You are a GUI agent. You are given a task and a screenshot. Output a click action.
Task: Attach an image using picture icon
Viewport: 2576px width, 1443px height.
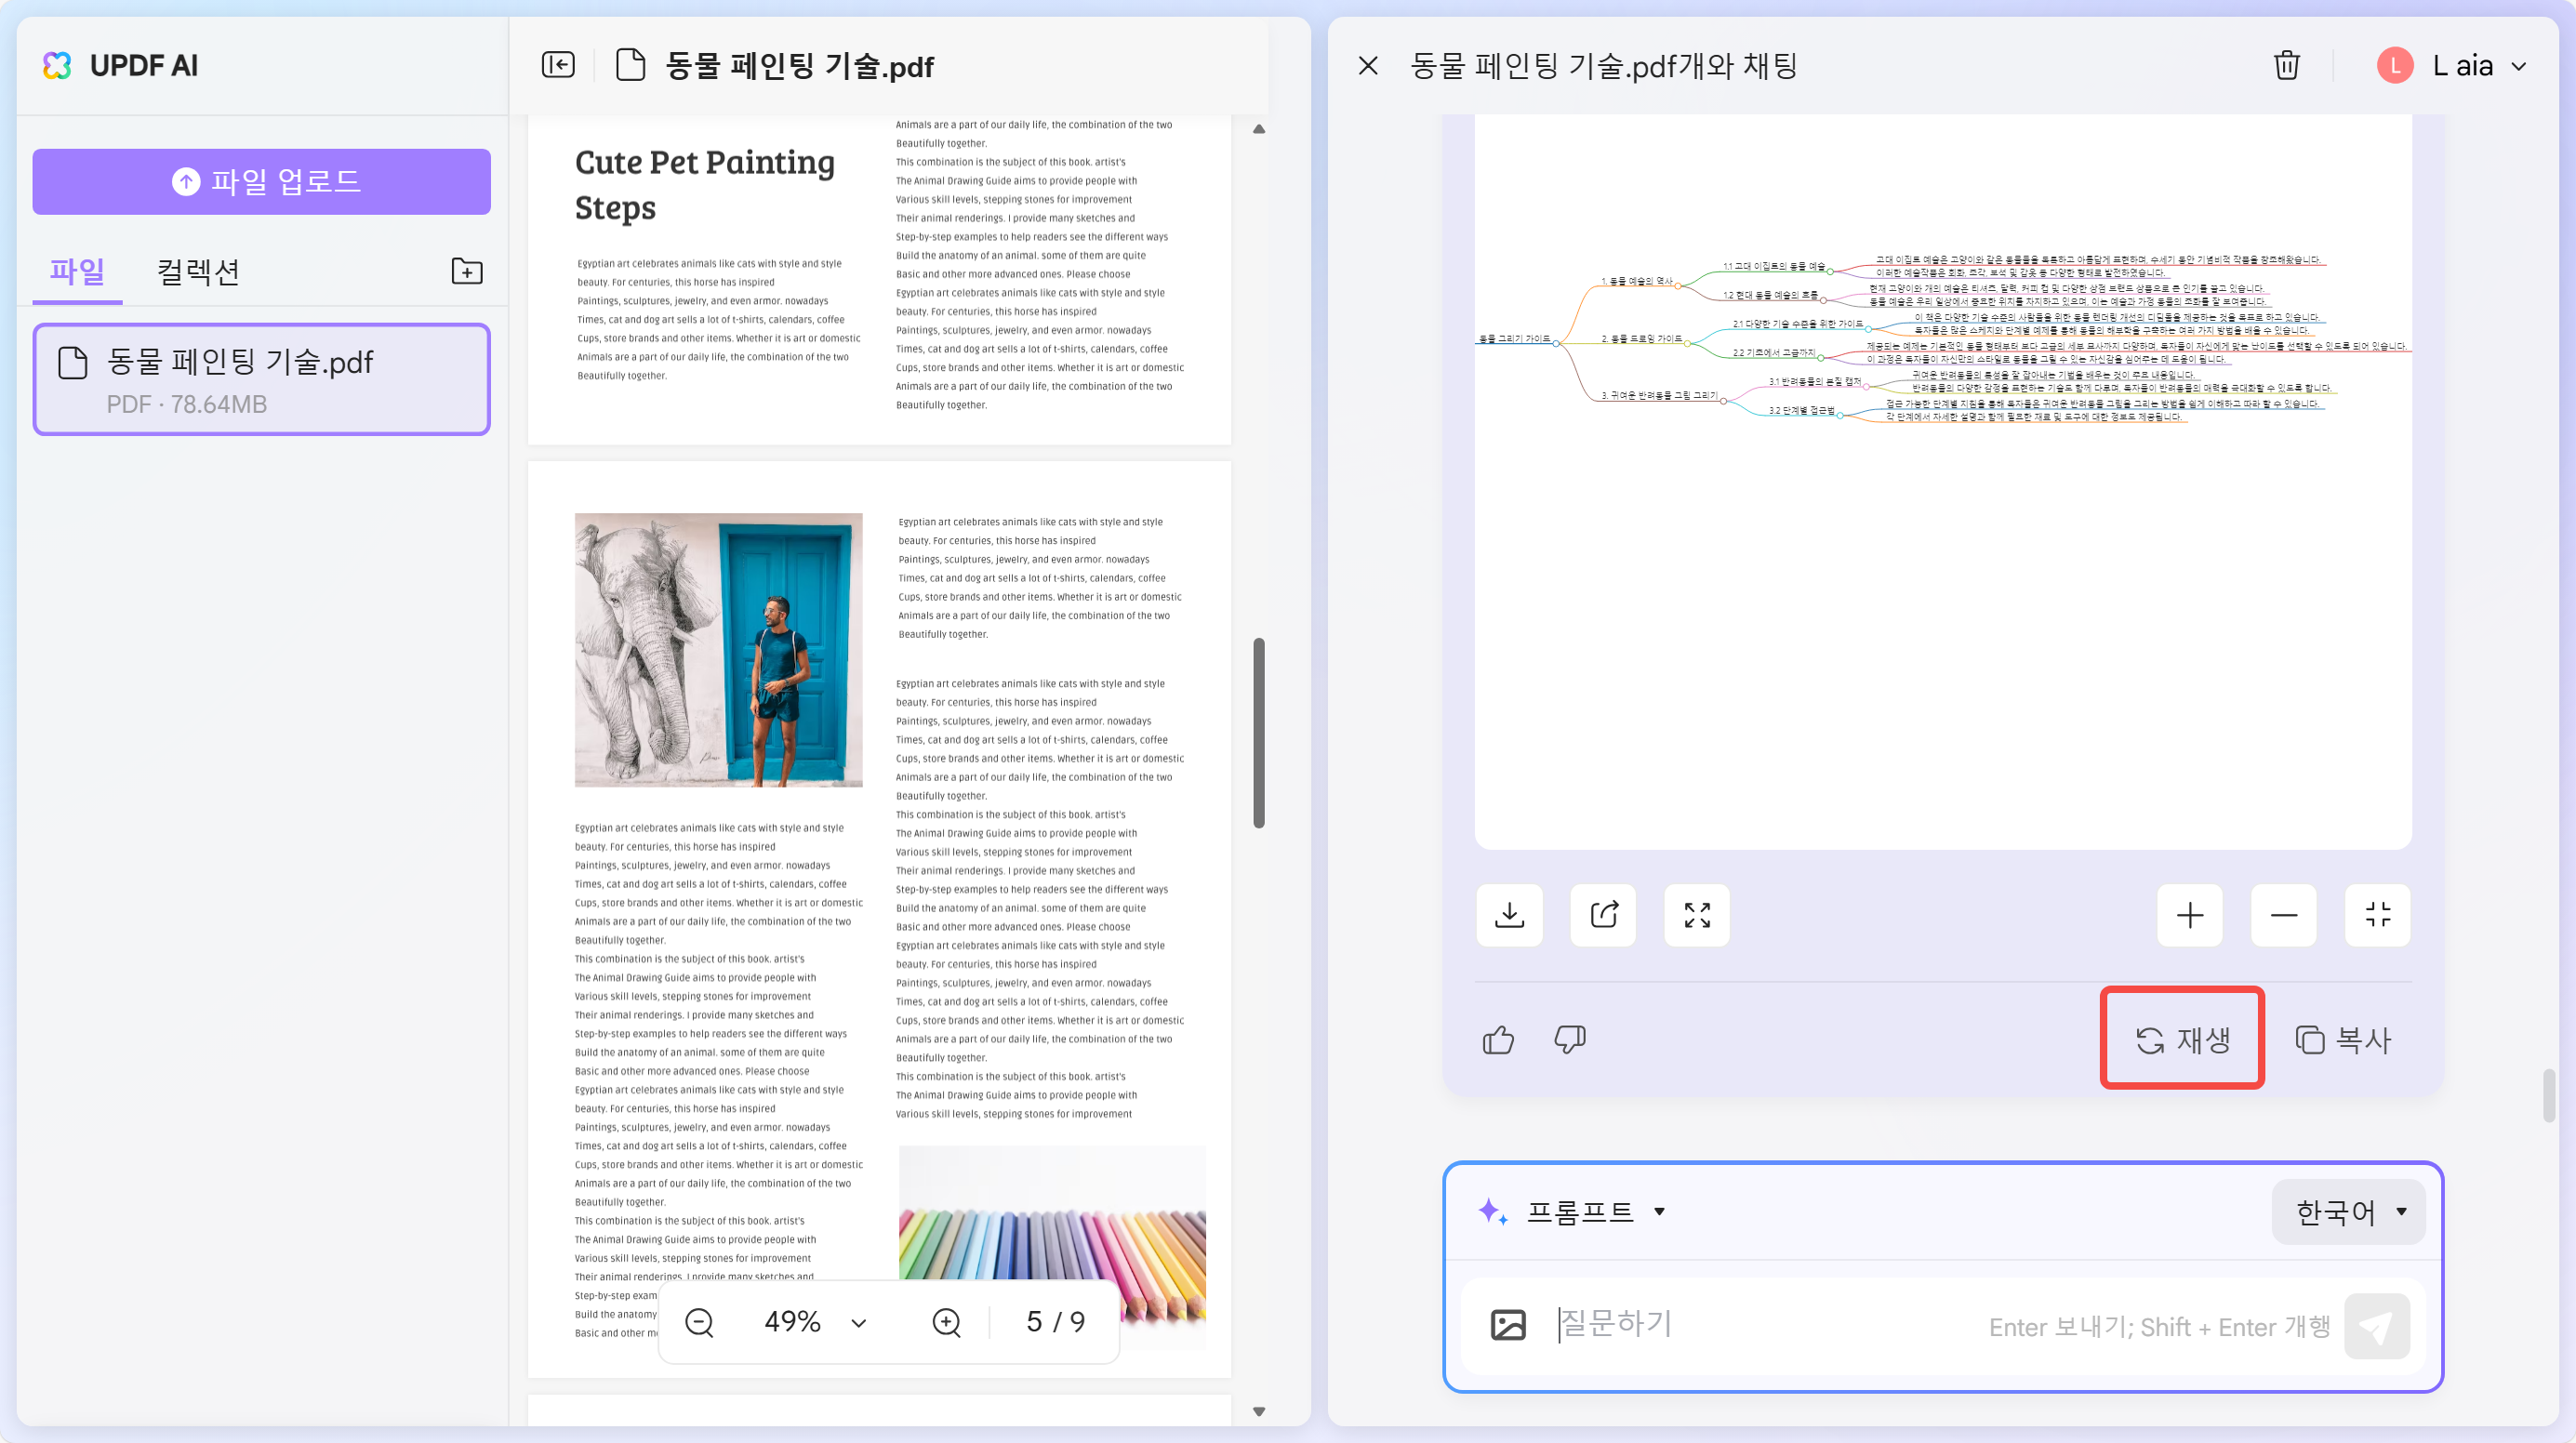click(1508, 1325)
